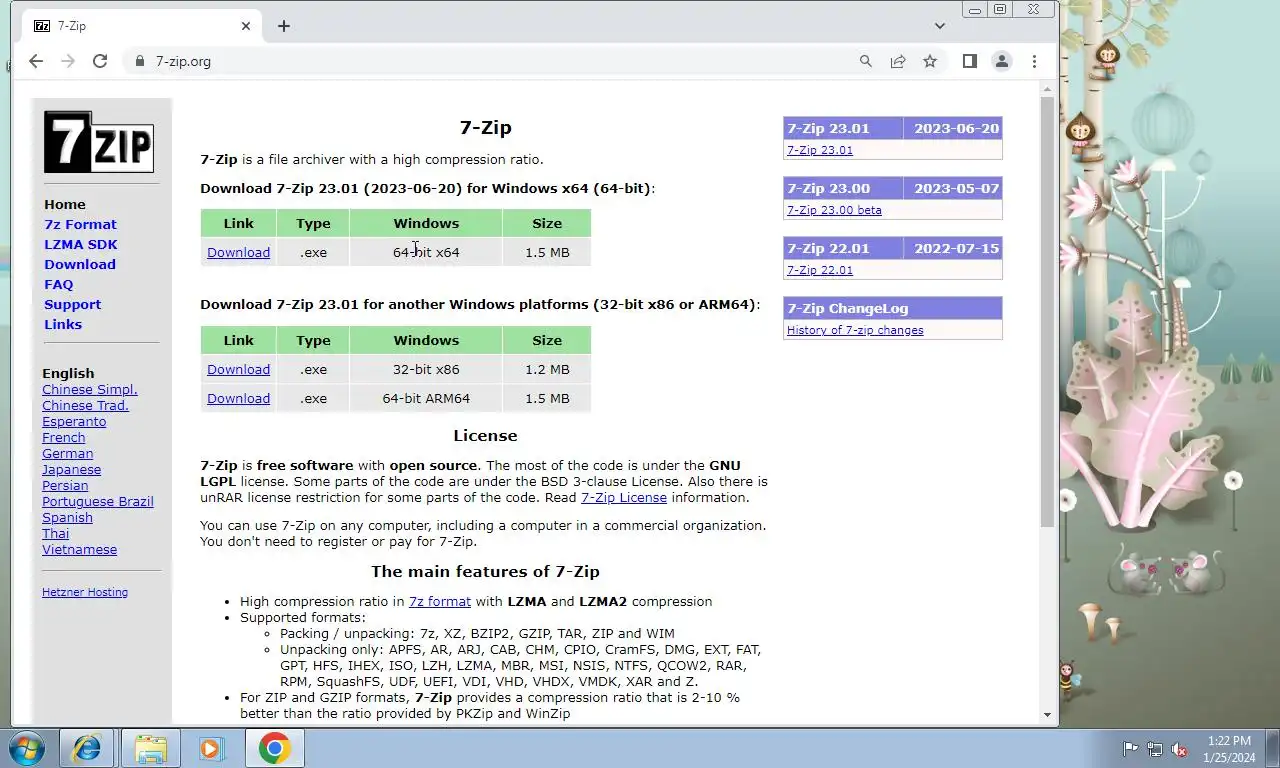Switch language to Chinese Simpl.

pos(90,389)
